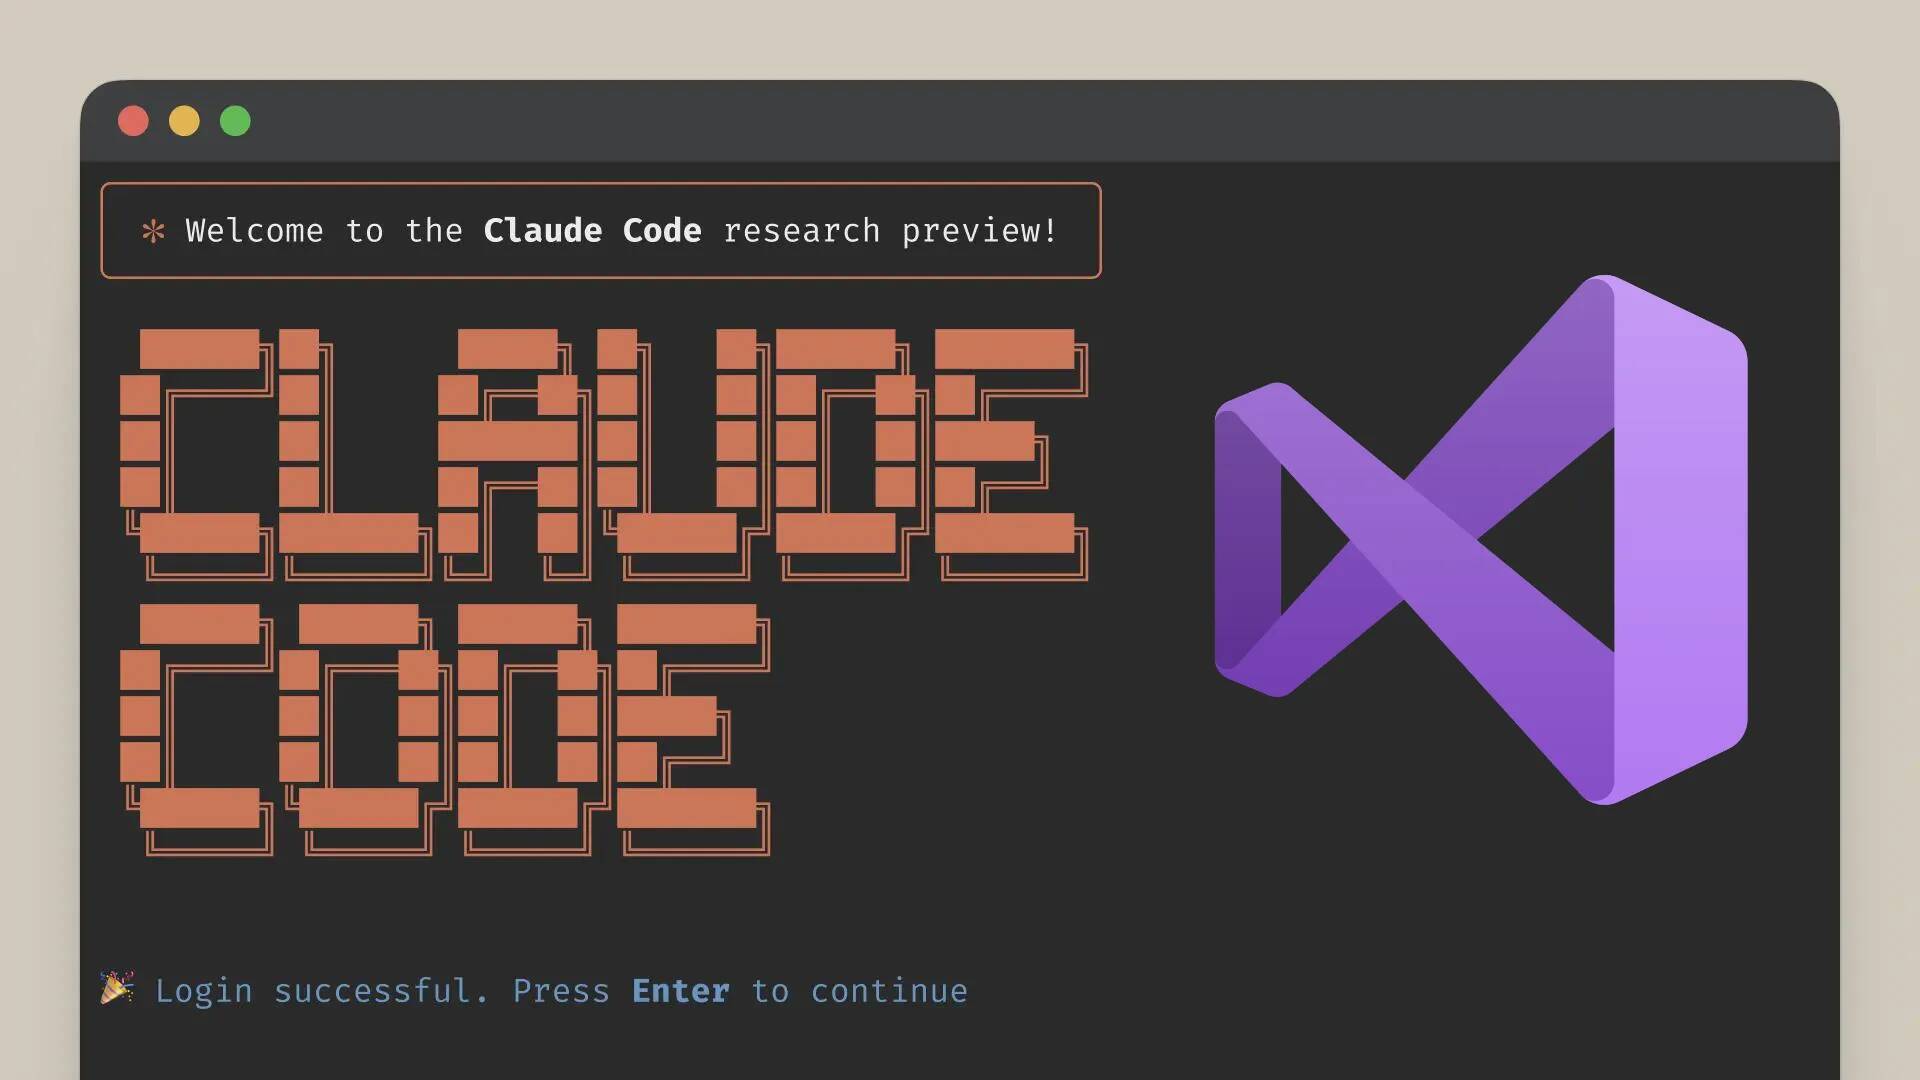
Task: Select the bold 'Claude Code' text in banner
Action: (592, 231)
